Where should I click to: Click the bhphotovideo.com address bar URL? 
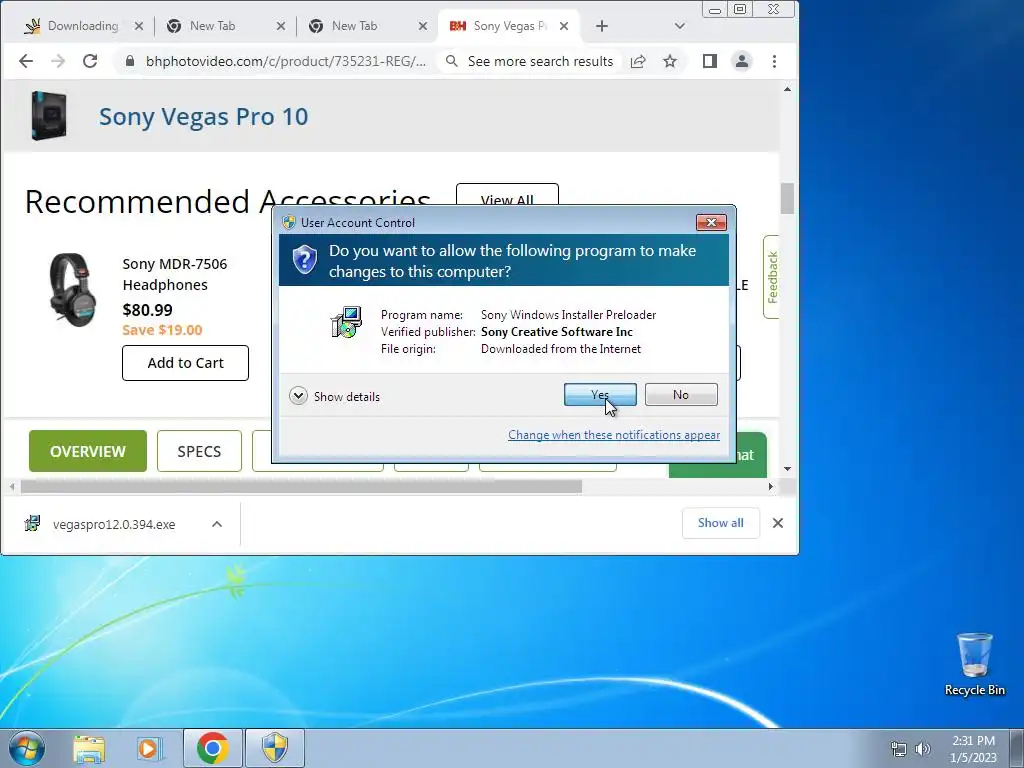(x=285, y=61)
